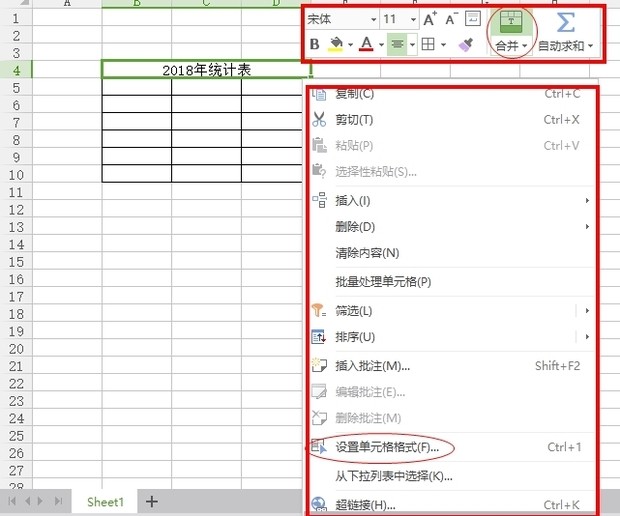Viewport: 620px width, 516px height.
Task: Expand submenu arrow for 插入(I)
Action: click(x=588, y=200)
